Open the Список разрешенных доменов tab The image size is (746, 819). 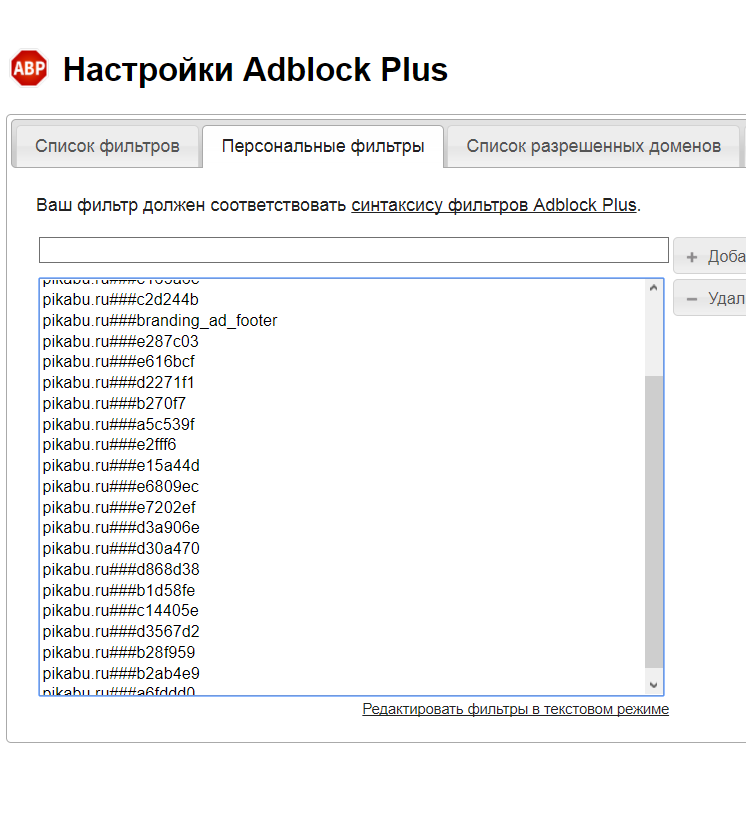pyautogui.click(x=593, y=146)
